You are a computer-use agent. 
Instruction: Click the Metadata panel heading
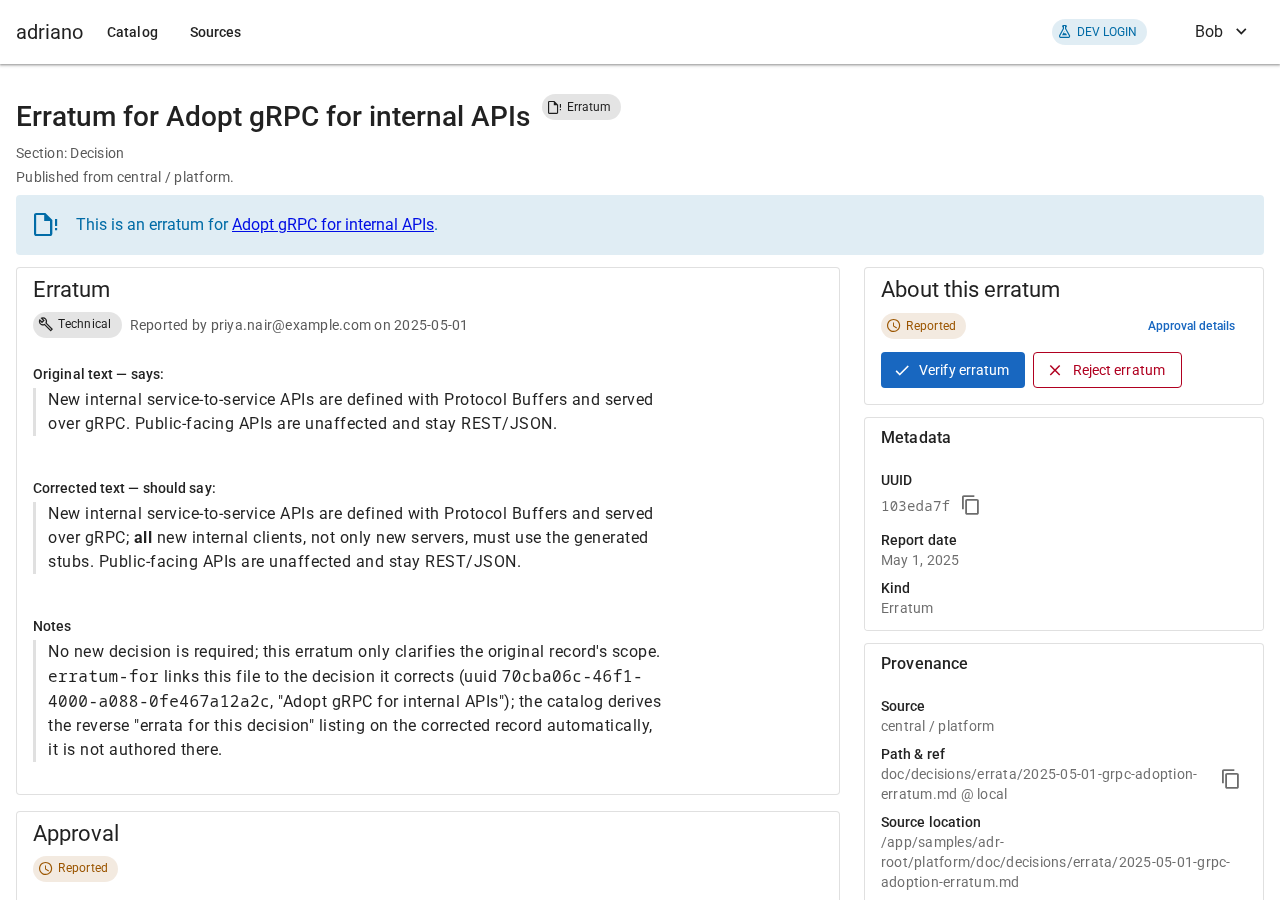click(x=916, y=438)
